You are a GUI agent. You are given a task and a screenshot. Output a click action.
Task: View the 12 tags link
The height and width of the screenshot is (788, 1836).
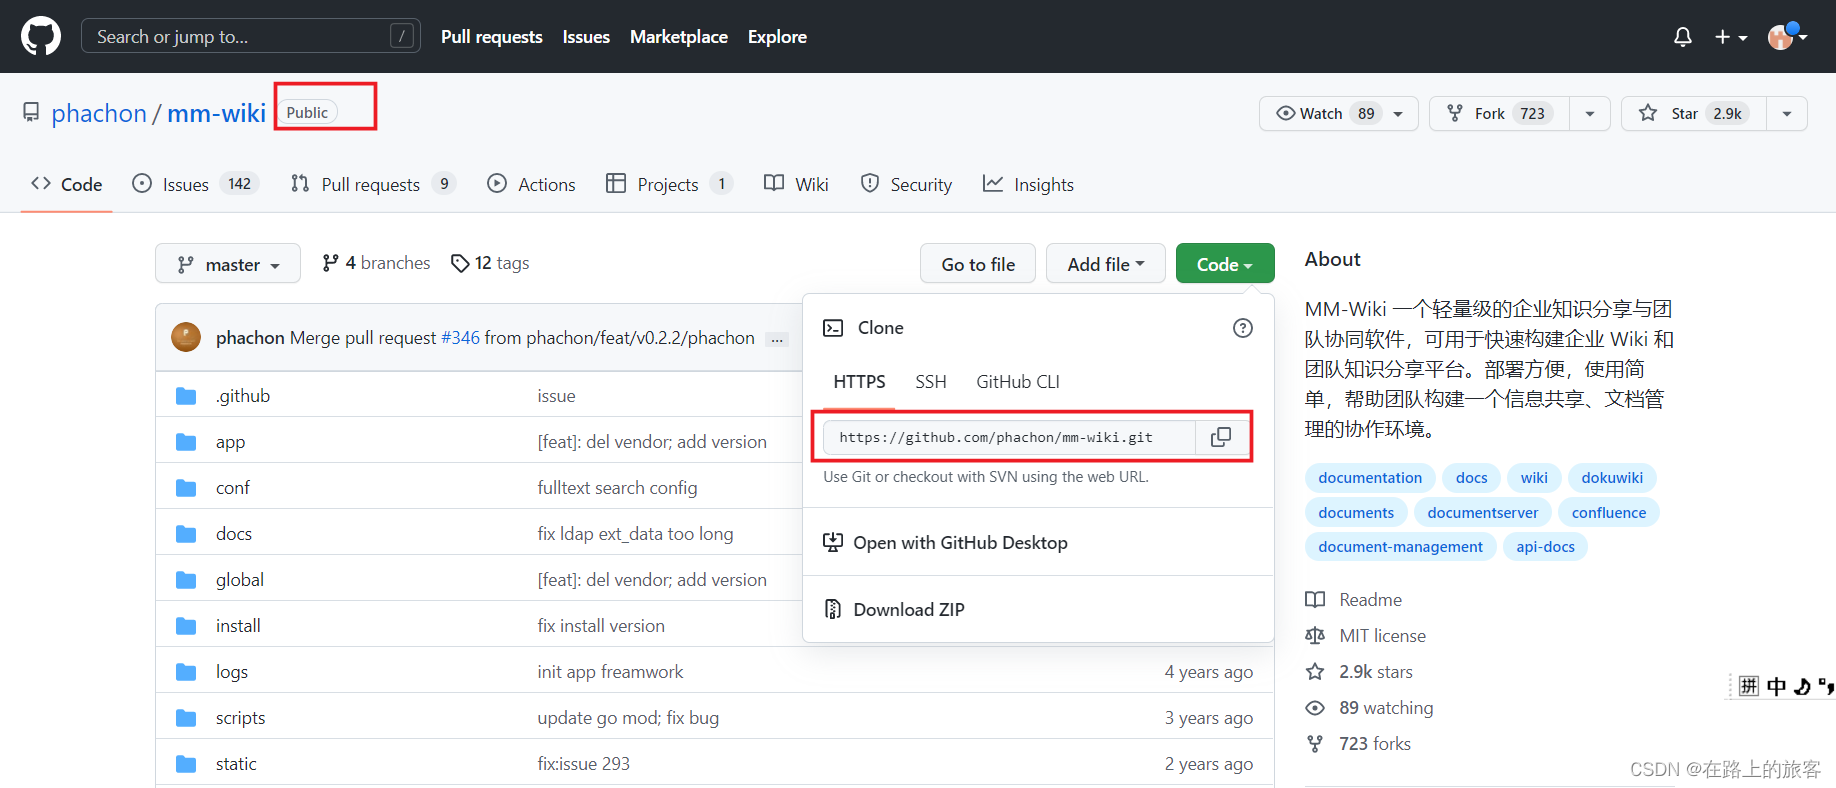(490, 263)
